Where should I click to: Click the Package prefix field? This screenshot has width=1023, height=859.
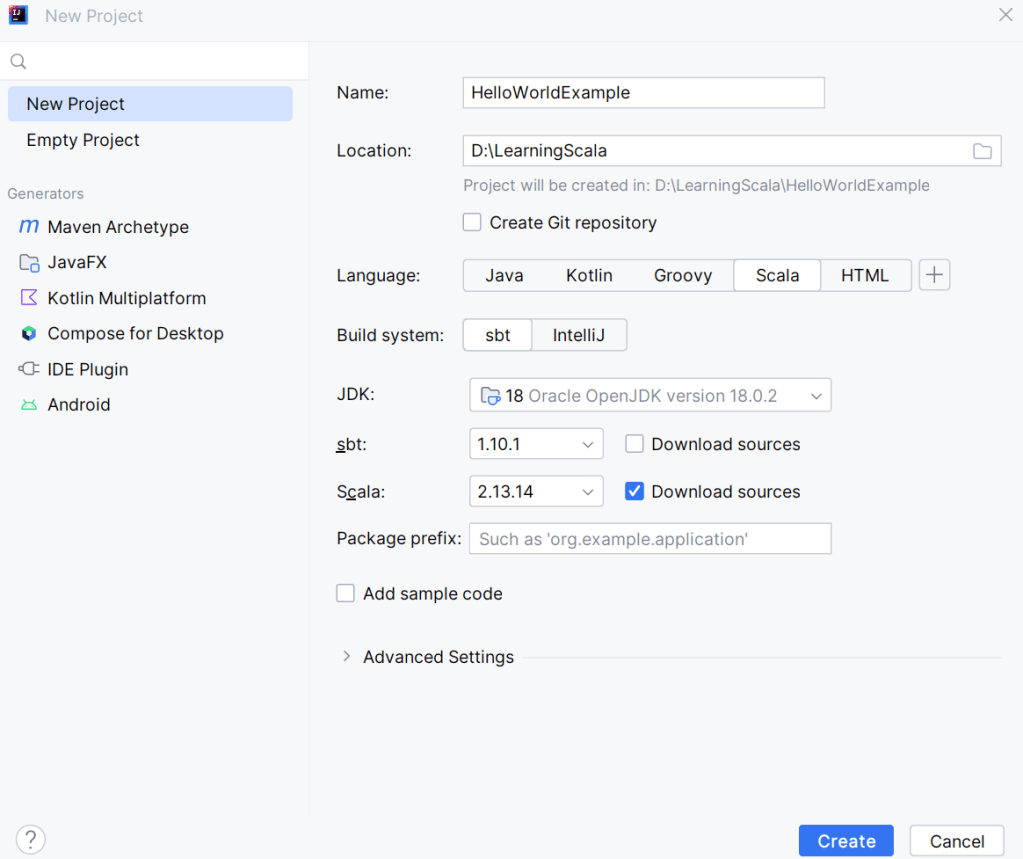coord(650,539)
